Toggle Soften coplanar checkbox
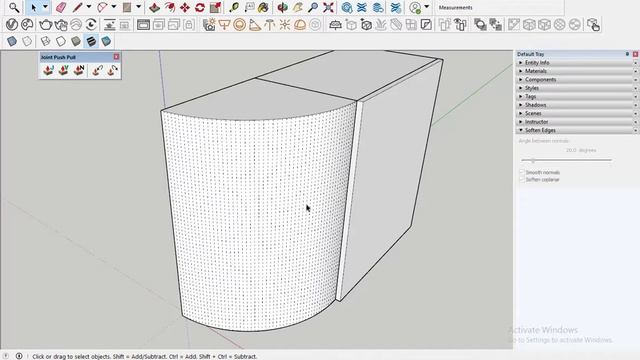Screen dimensions: 640x360 (x=522, y=180)
